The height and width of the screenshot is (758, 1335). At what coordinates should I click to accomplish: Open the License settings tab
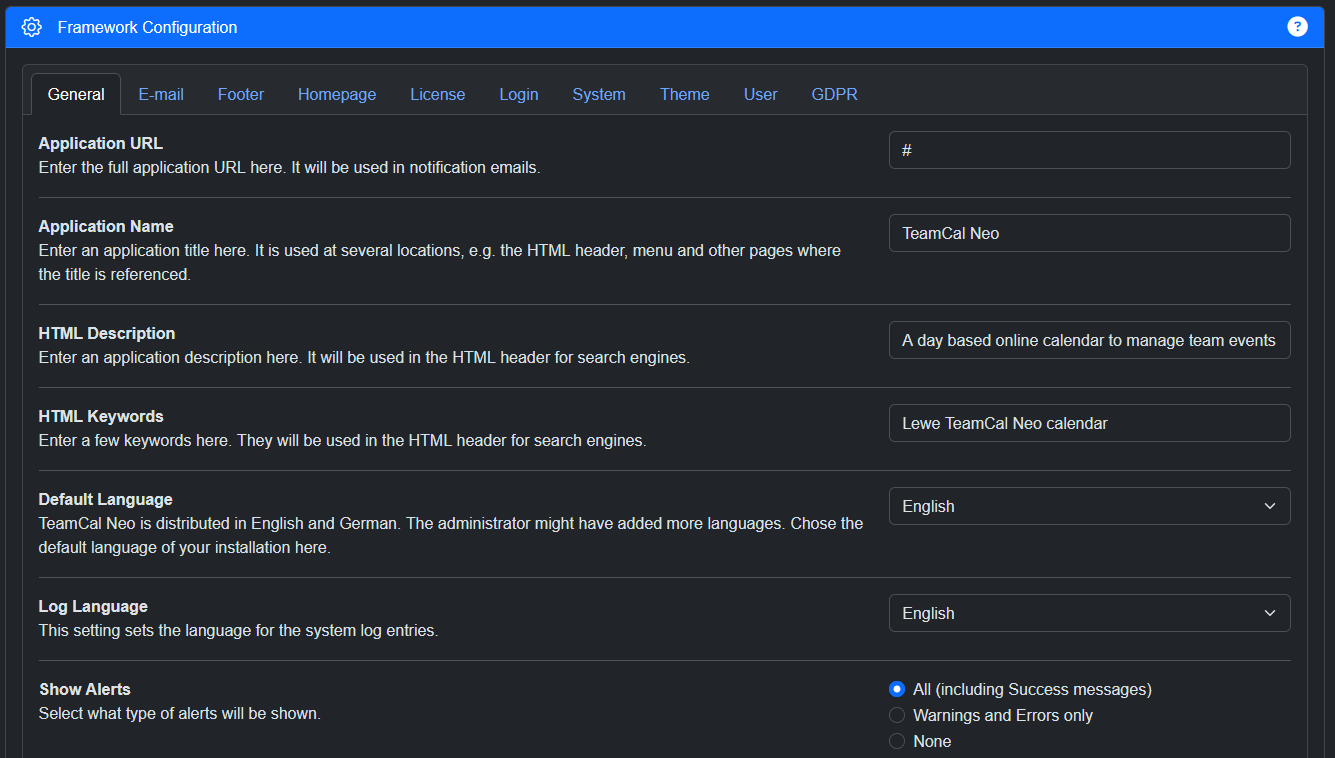(437, 94)
